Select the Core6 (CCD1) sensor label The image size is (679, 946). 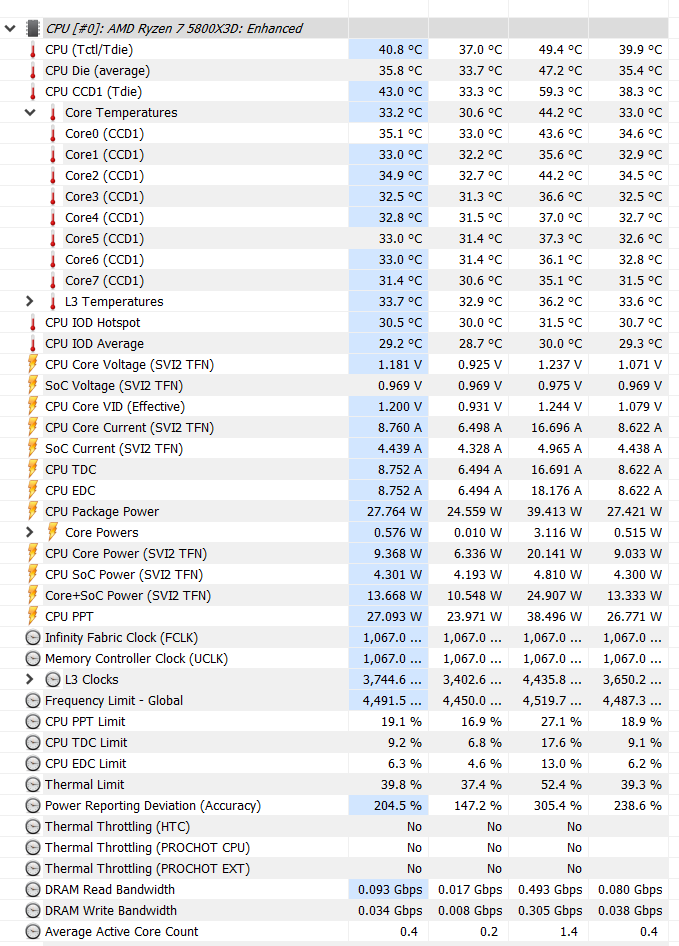(104, 259)
